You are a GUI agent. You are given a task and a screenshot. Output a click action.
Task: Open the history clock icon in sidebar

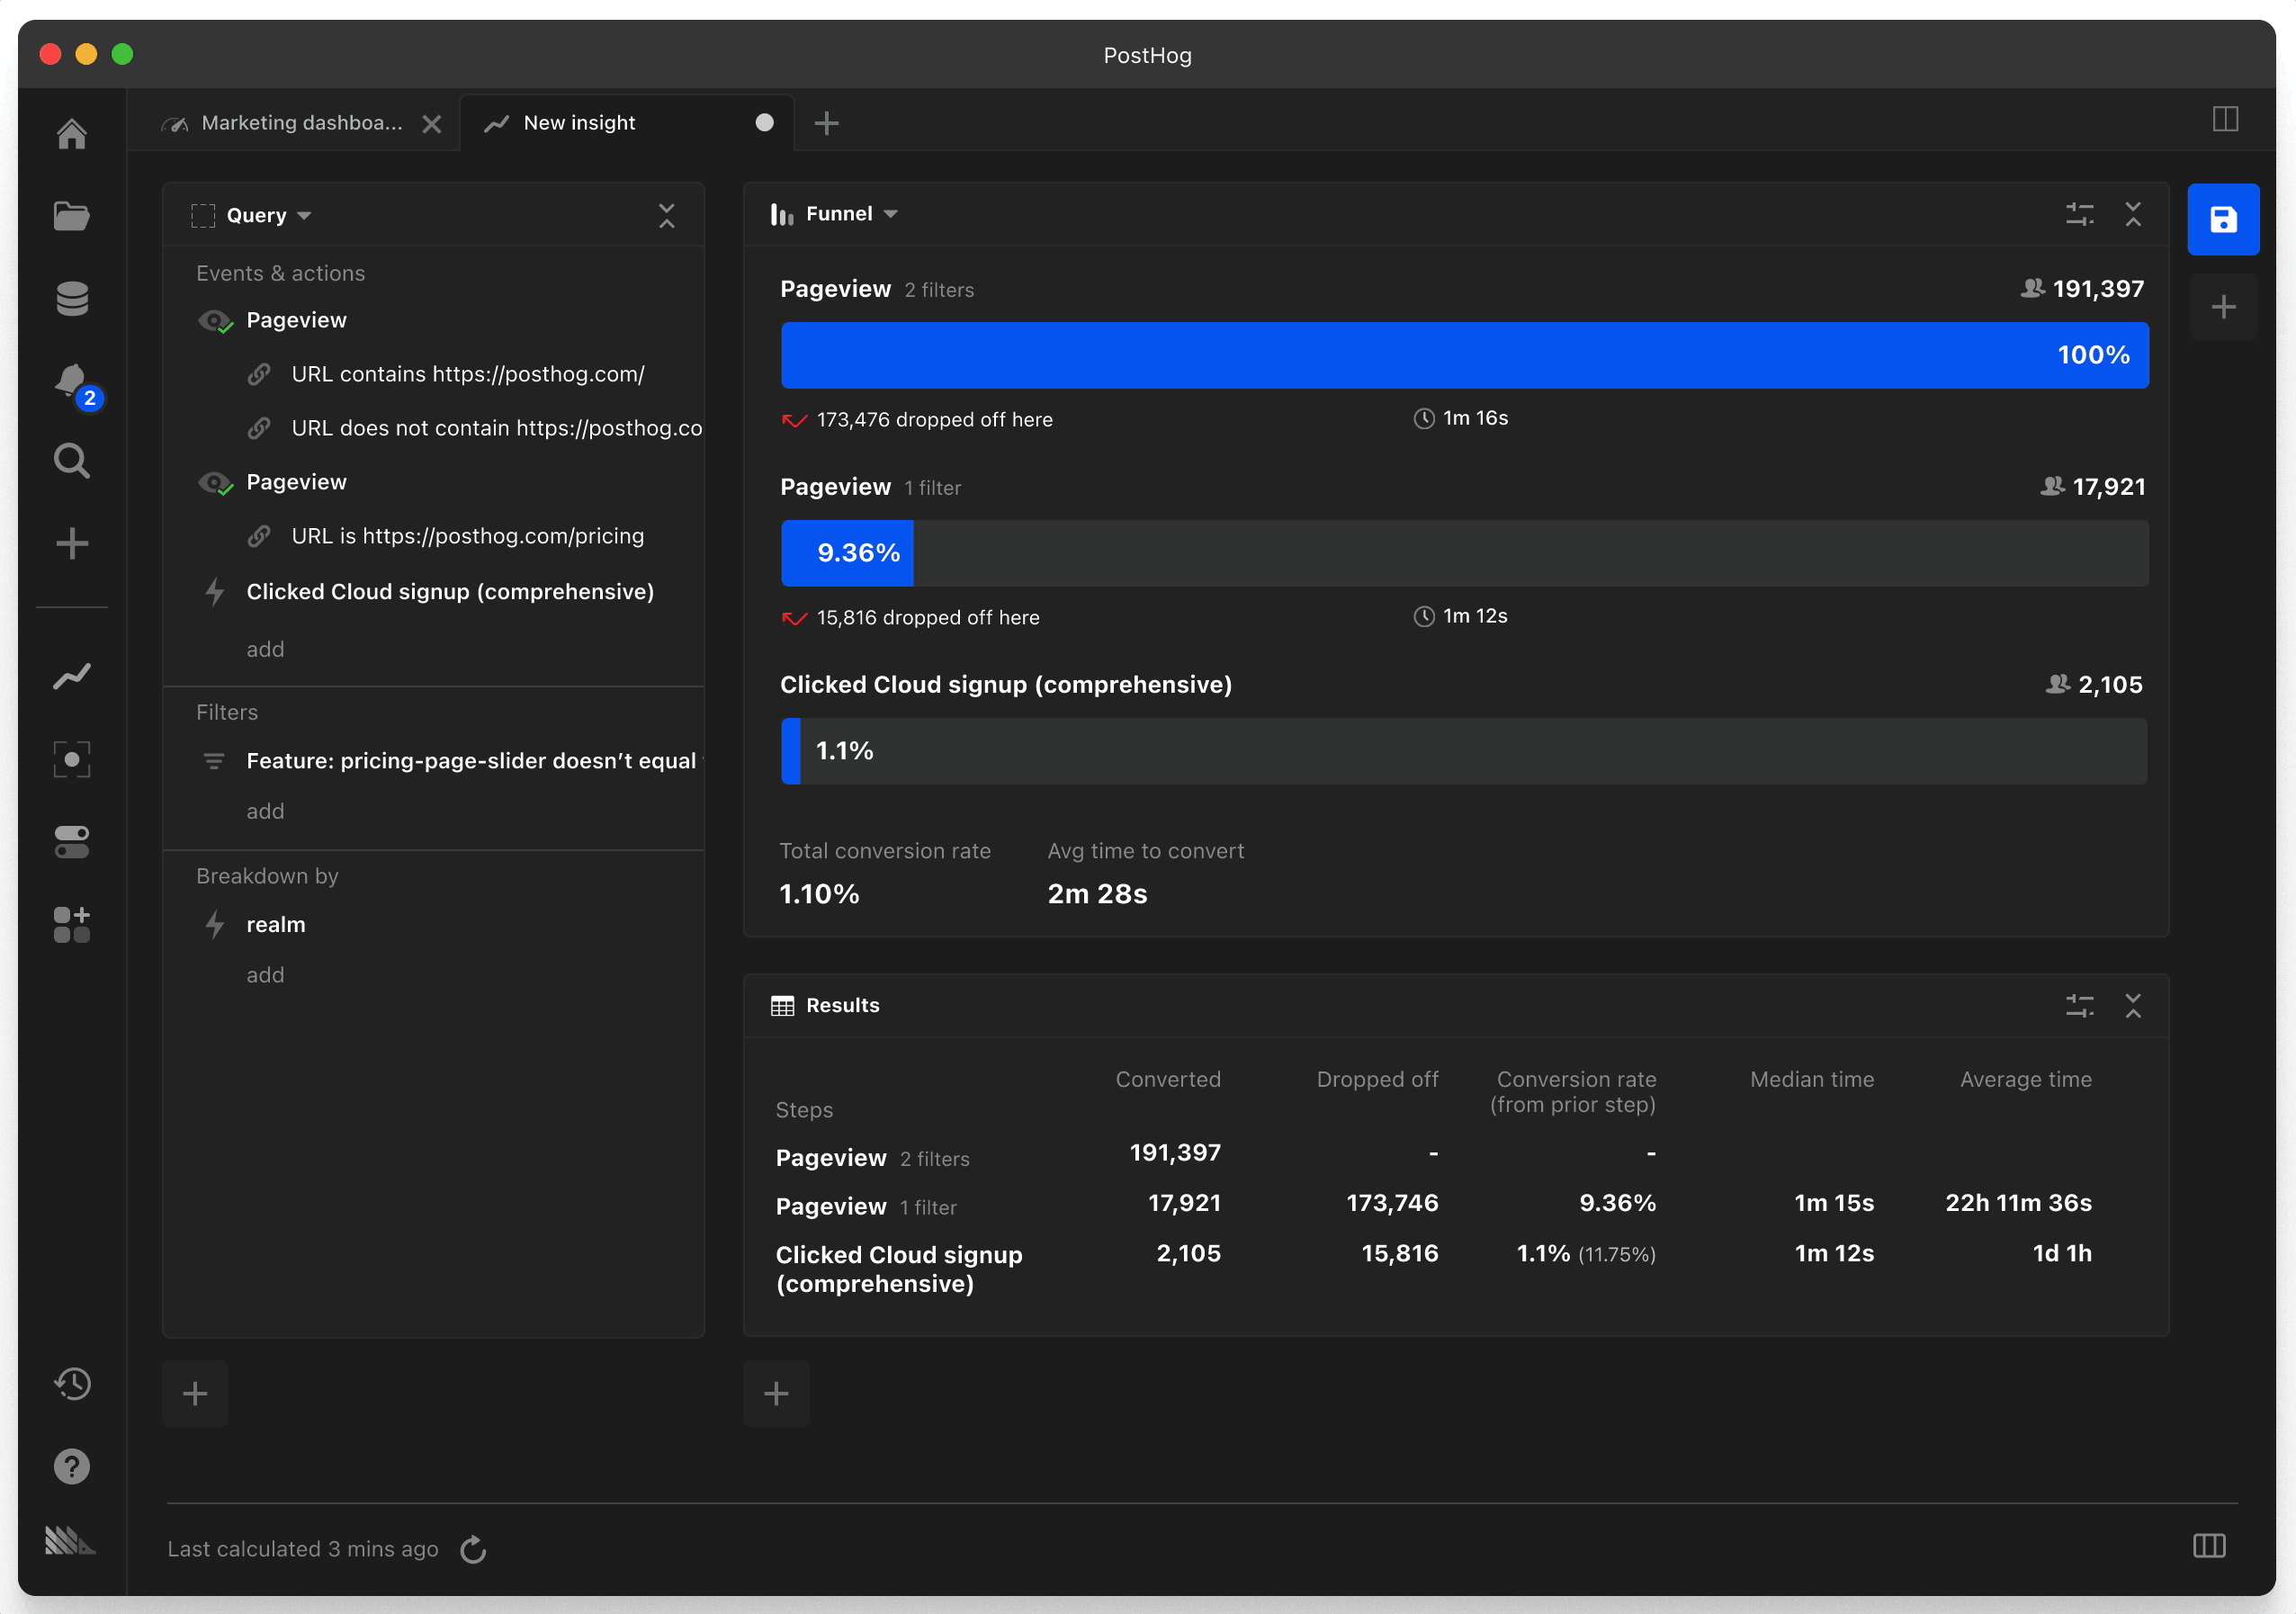71,1384
